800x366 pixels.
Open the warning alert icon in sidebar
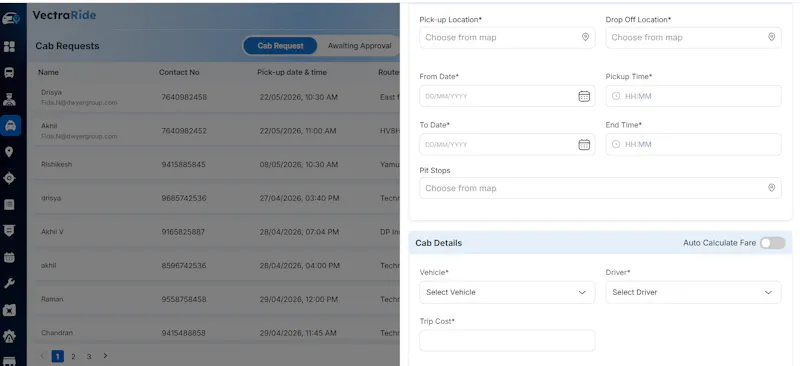point(9,336)
